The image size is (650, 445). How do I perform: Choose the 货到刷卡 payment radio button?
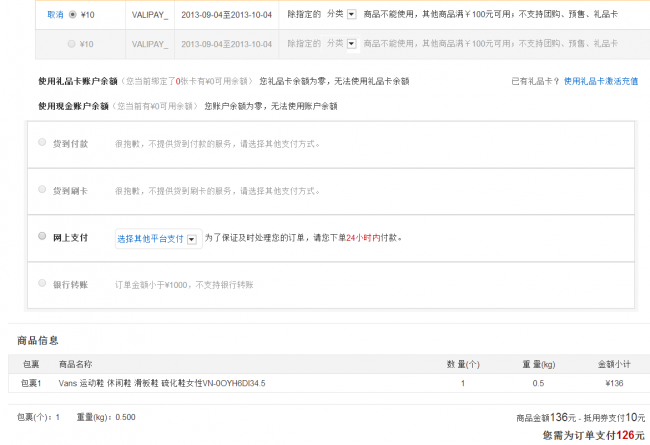tap(42, 189)
